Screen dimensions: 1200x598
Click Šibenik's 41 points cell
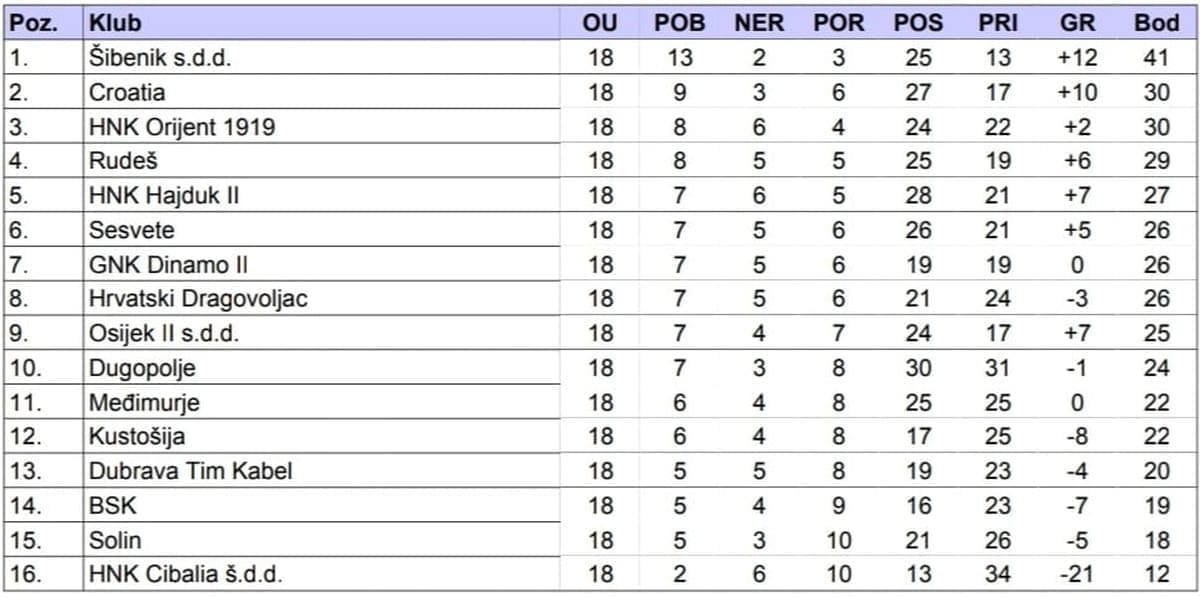point(1156,58)
